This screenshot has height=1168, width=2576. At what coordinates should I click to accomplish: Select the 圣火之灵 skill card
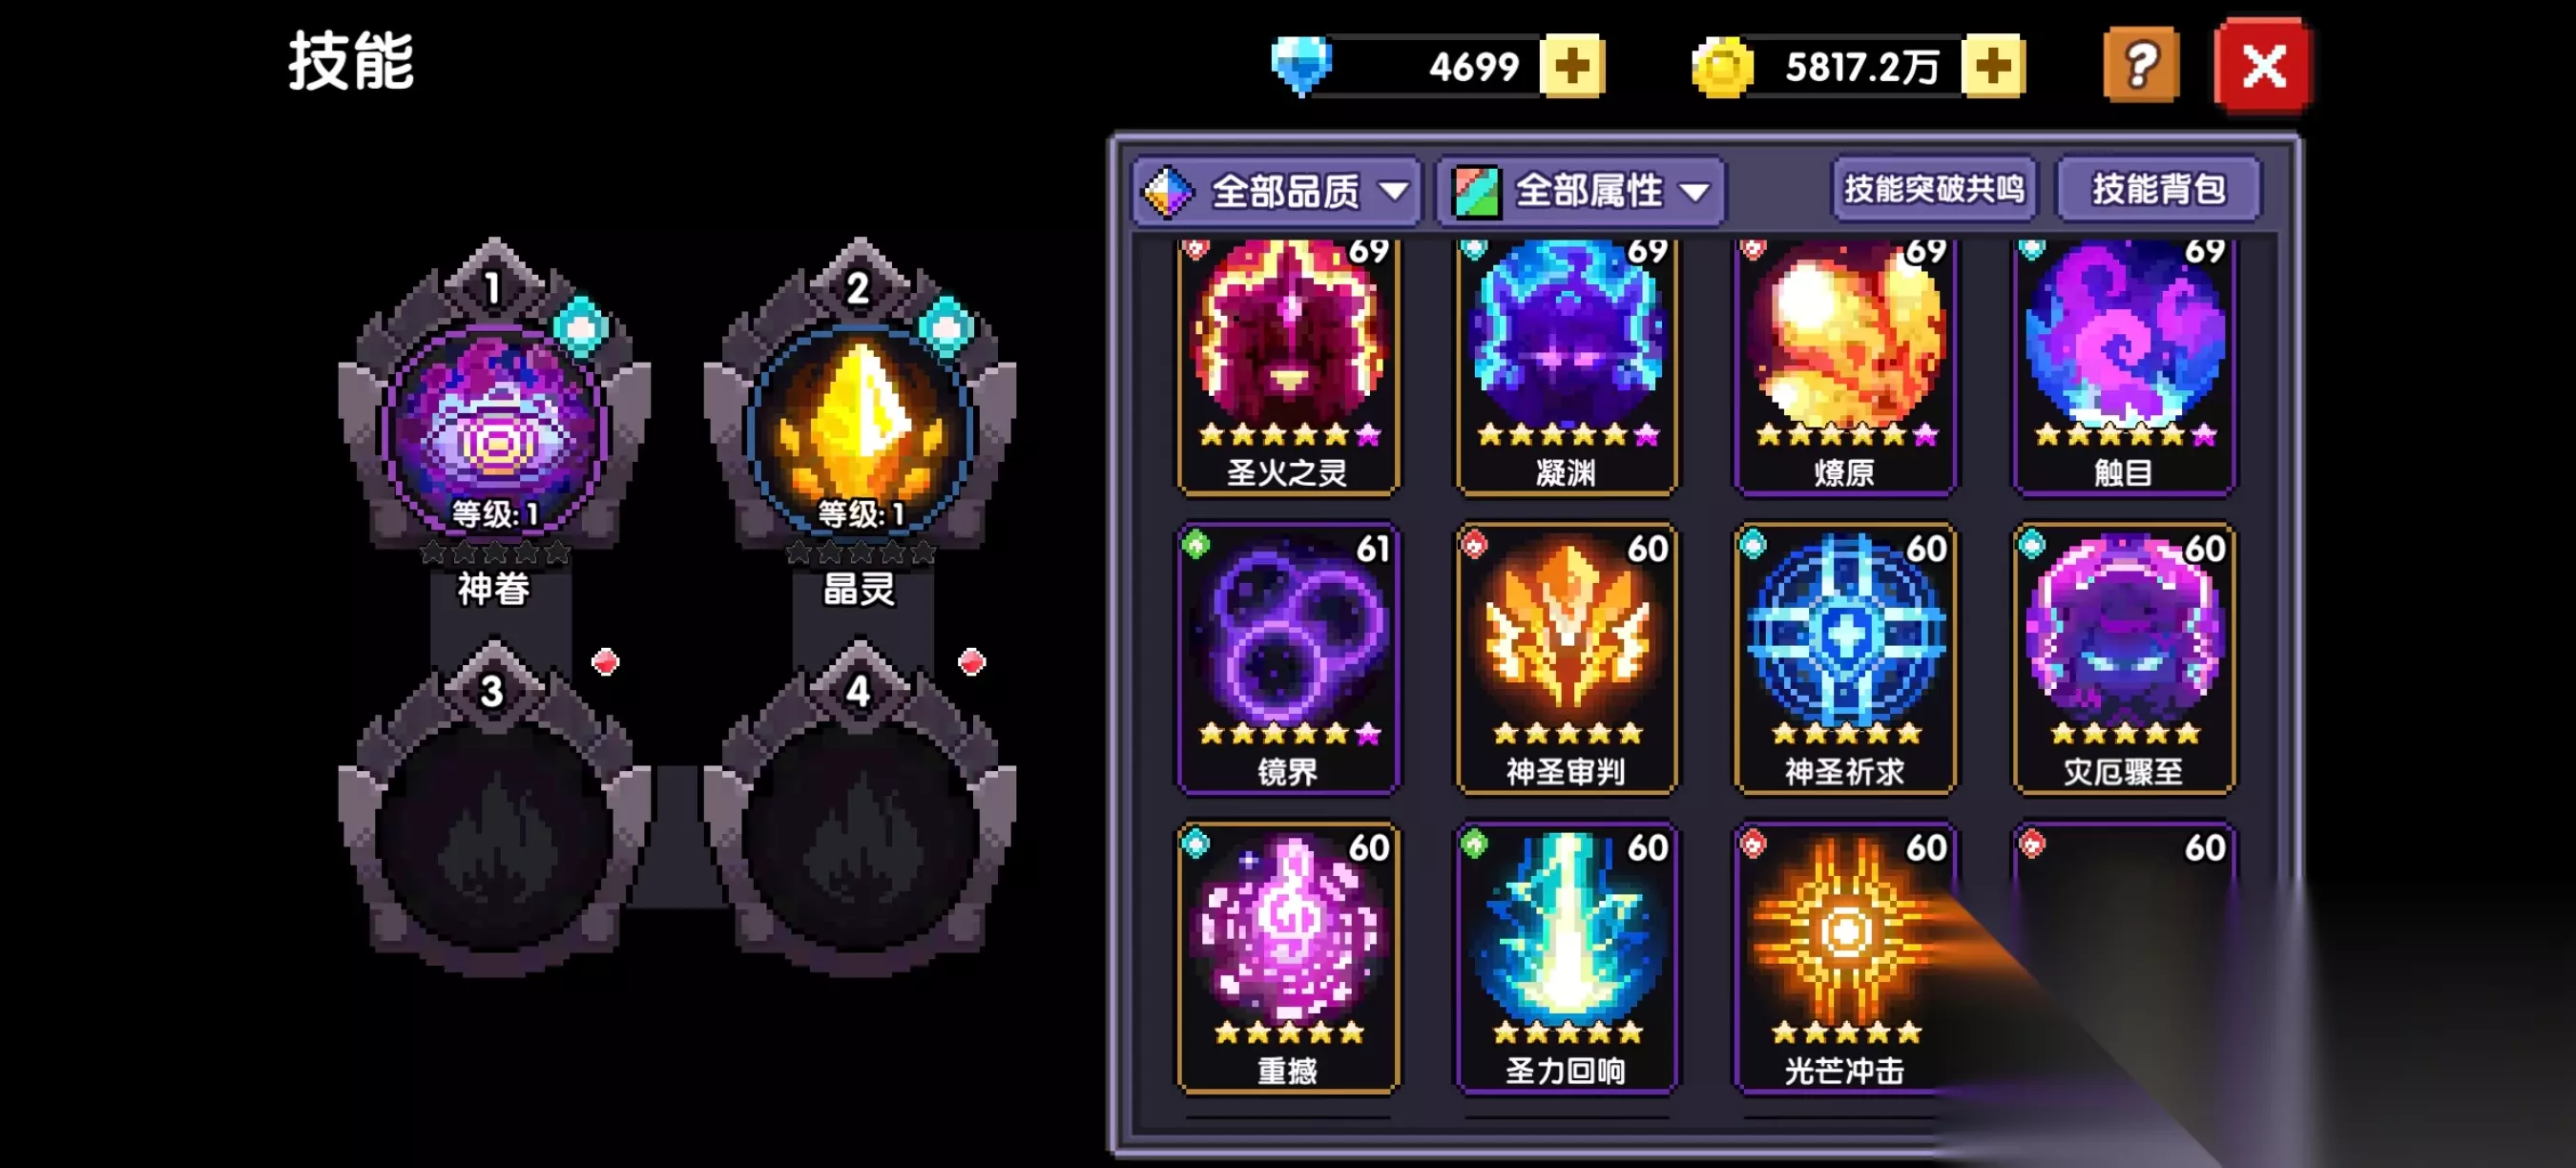tap(1288, 367)
